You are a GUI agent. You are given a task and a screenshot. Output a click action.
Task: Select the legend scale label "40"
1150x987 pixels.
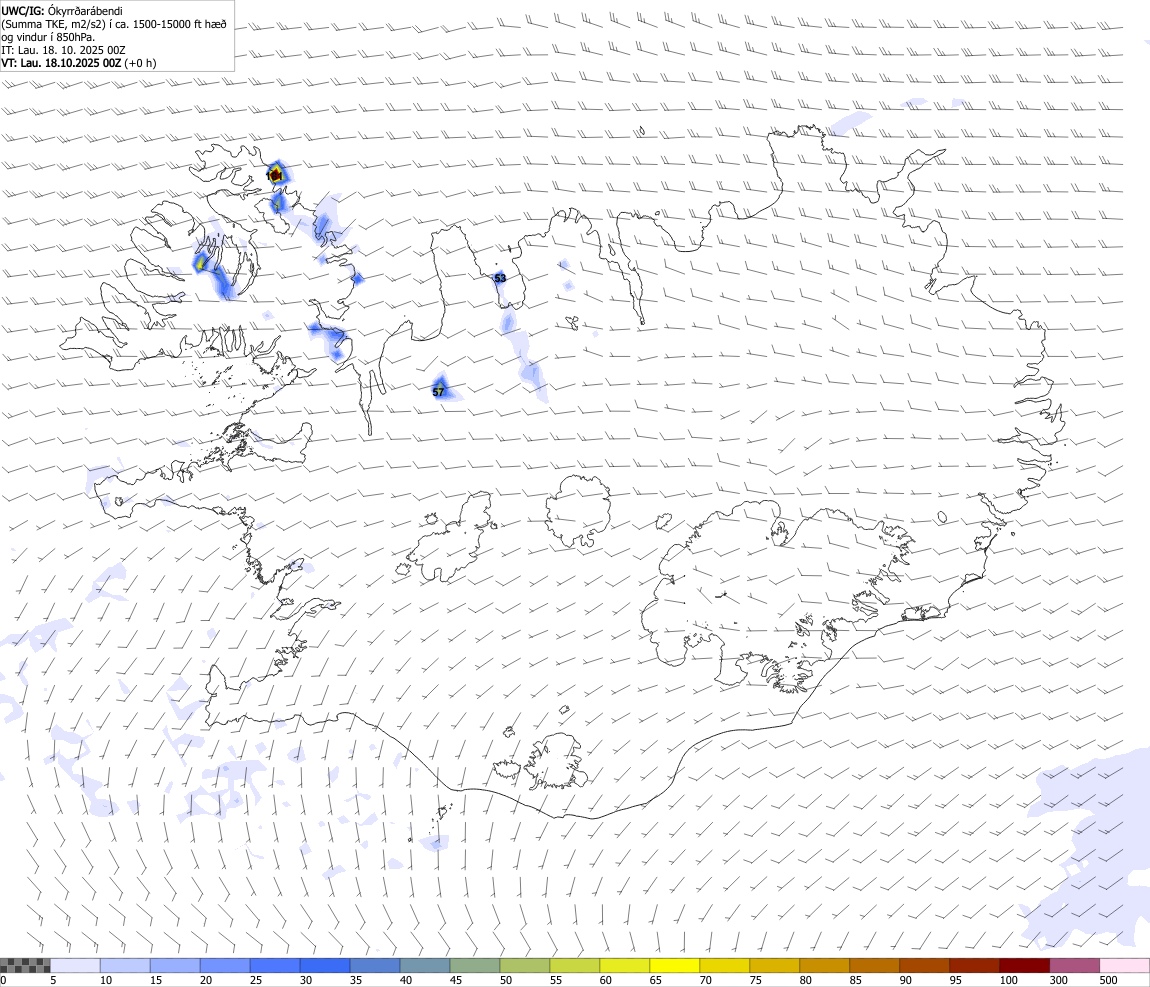[406, 980]
